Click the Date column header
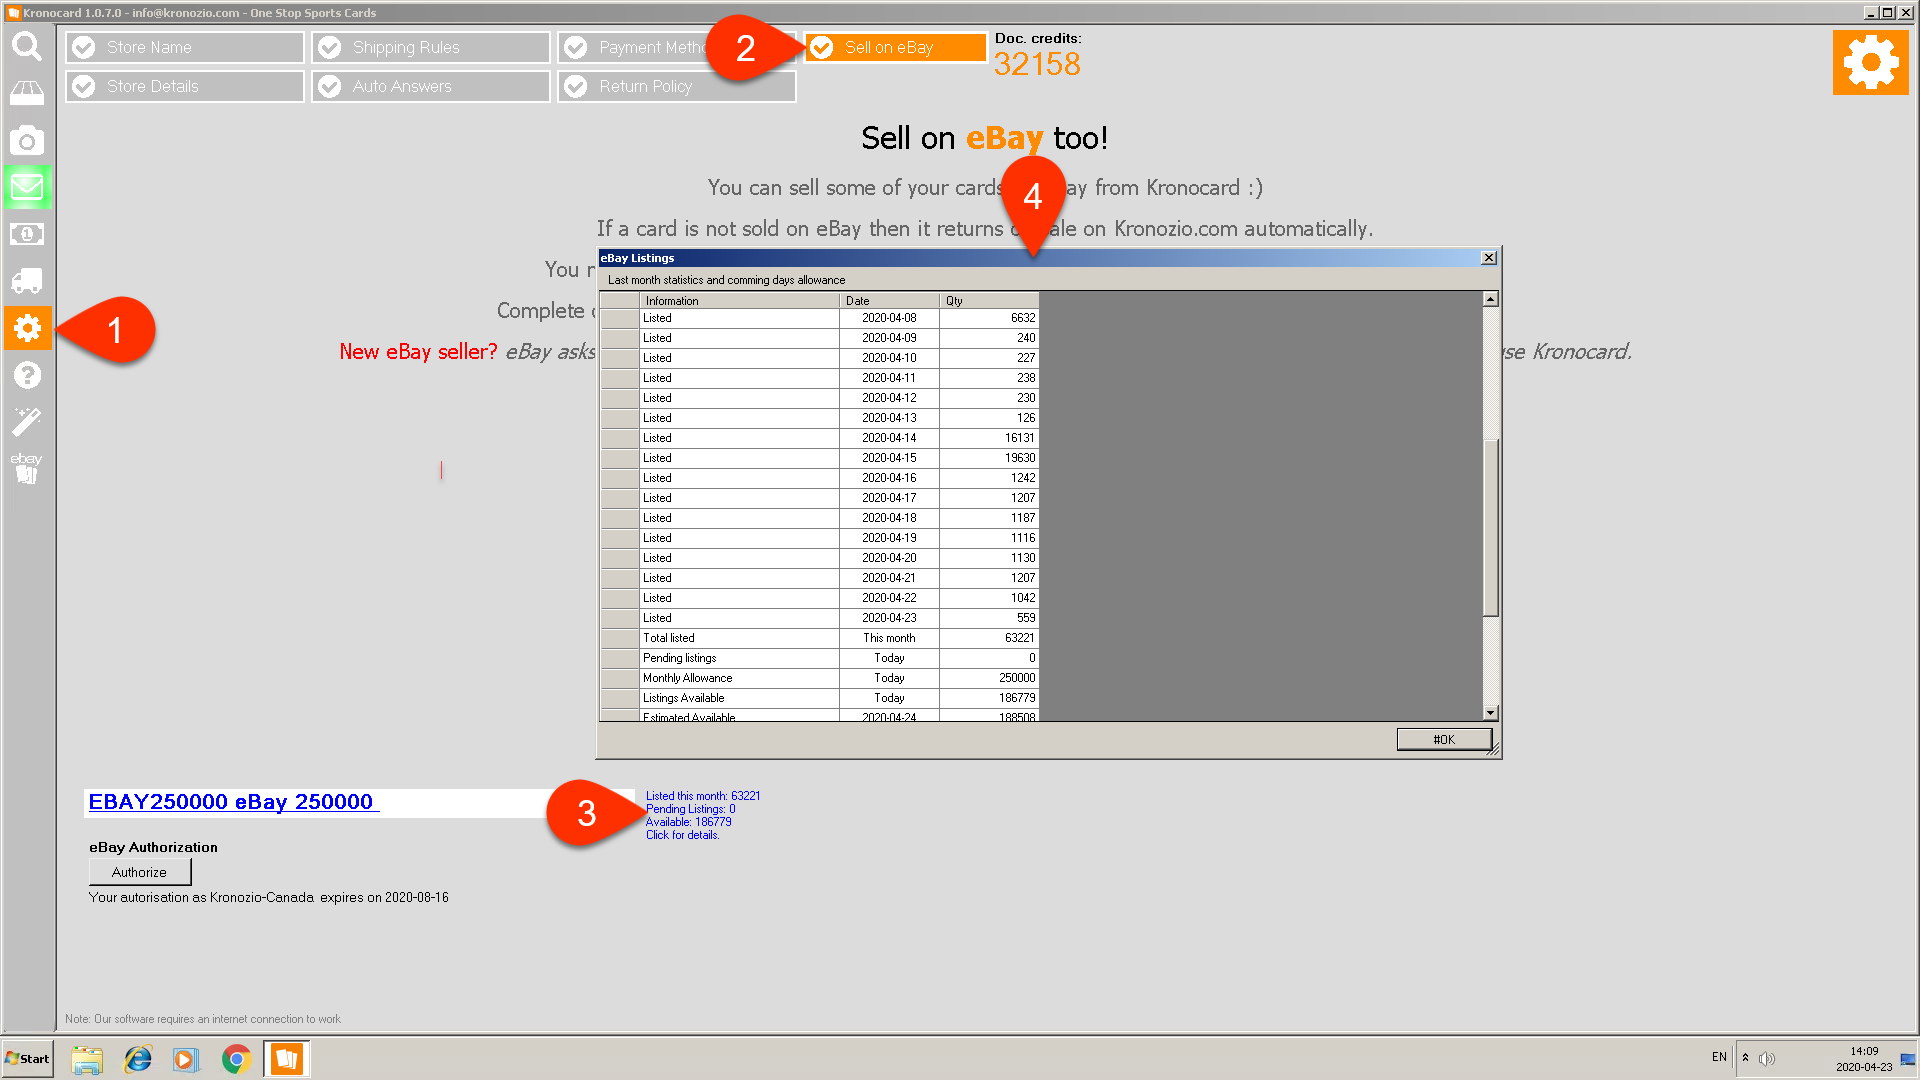This screenshot has height=1080, width=1920. pyautogui.click(x=889, y=300)
